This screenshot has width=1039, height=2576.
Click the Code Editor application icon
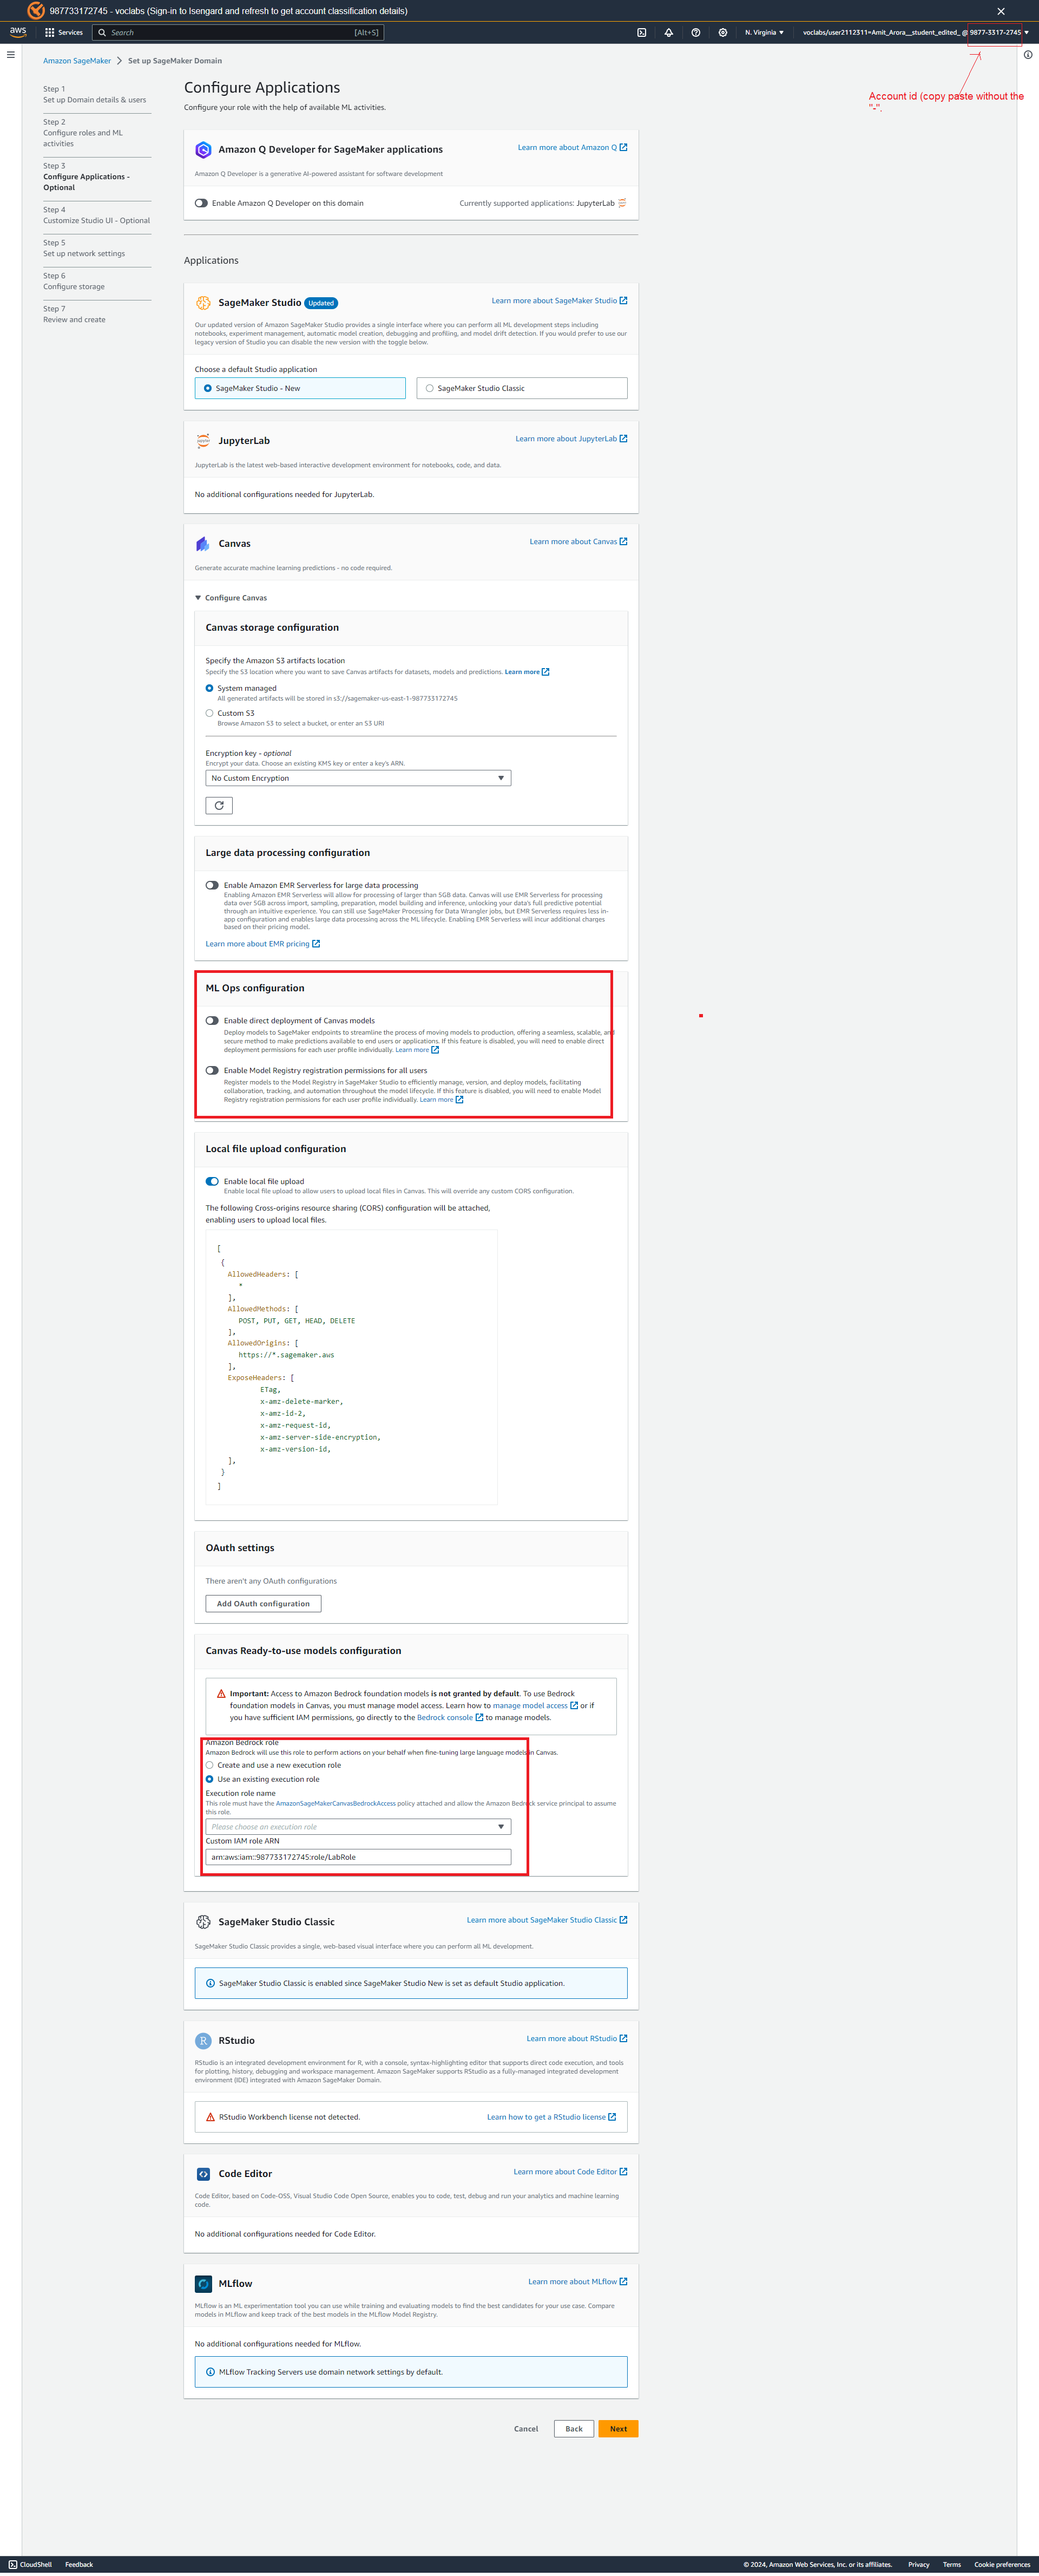203,2173
